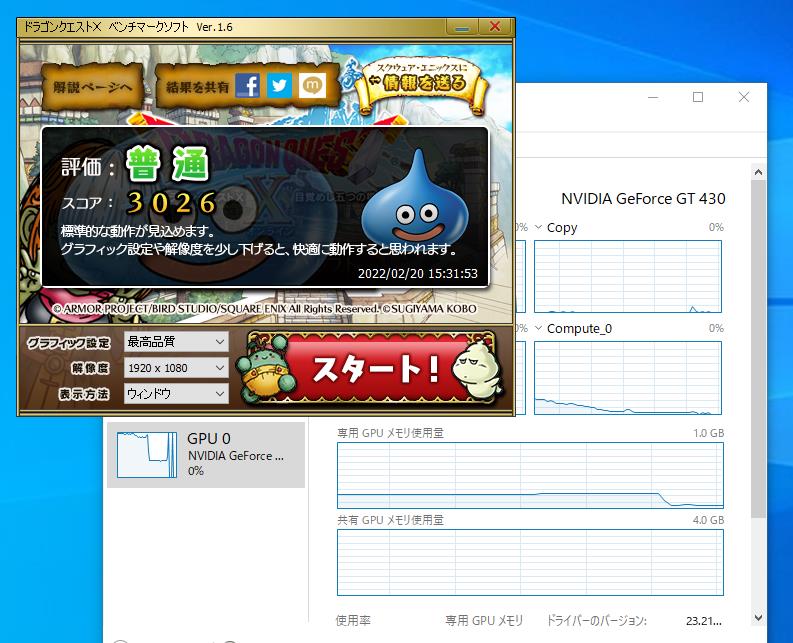Click the Copy engine usage graph
The height and width of the screenshot is (643, 793).
(628, 276)
